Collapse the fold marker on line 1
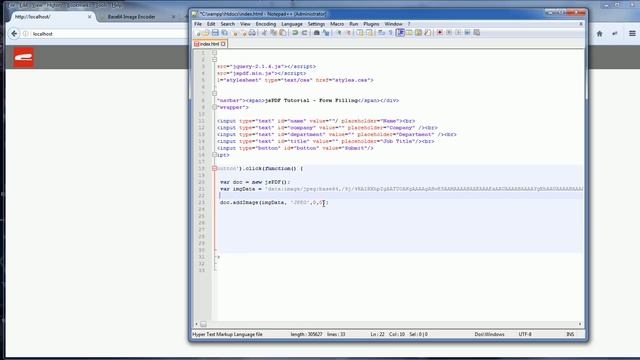 click(215, 53)
